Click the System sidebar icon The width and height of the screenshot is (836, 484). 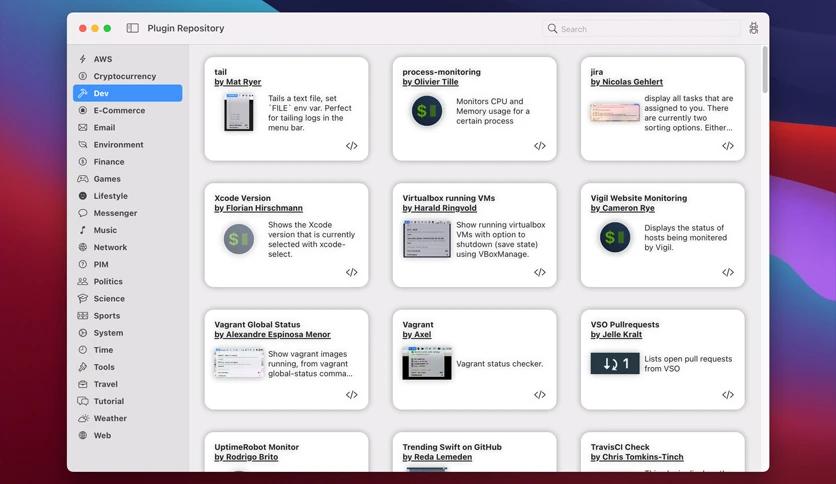tap(83, 333)
